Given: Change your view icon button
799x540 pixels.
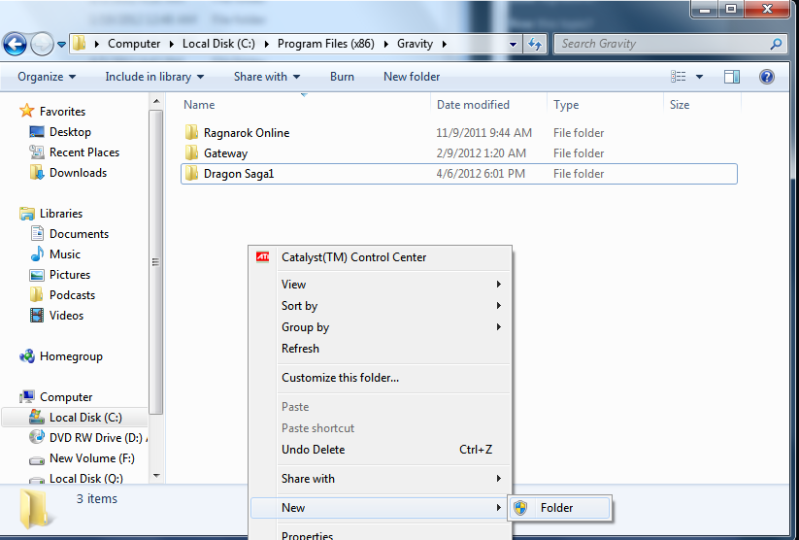Looking at the screenshot, I should point(678,77).
